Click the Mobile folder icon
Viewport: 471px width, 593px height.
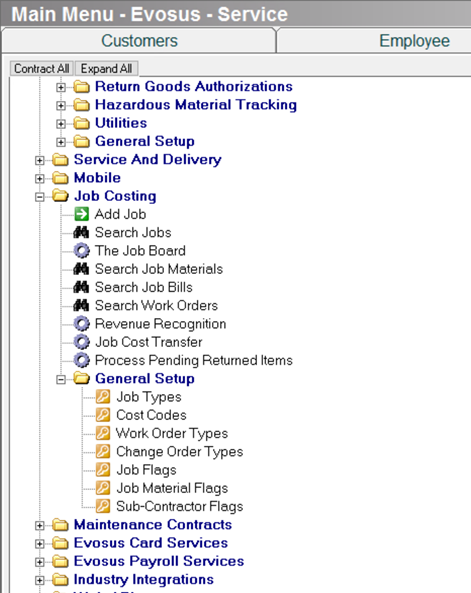(60, 178)
